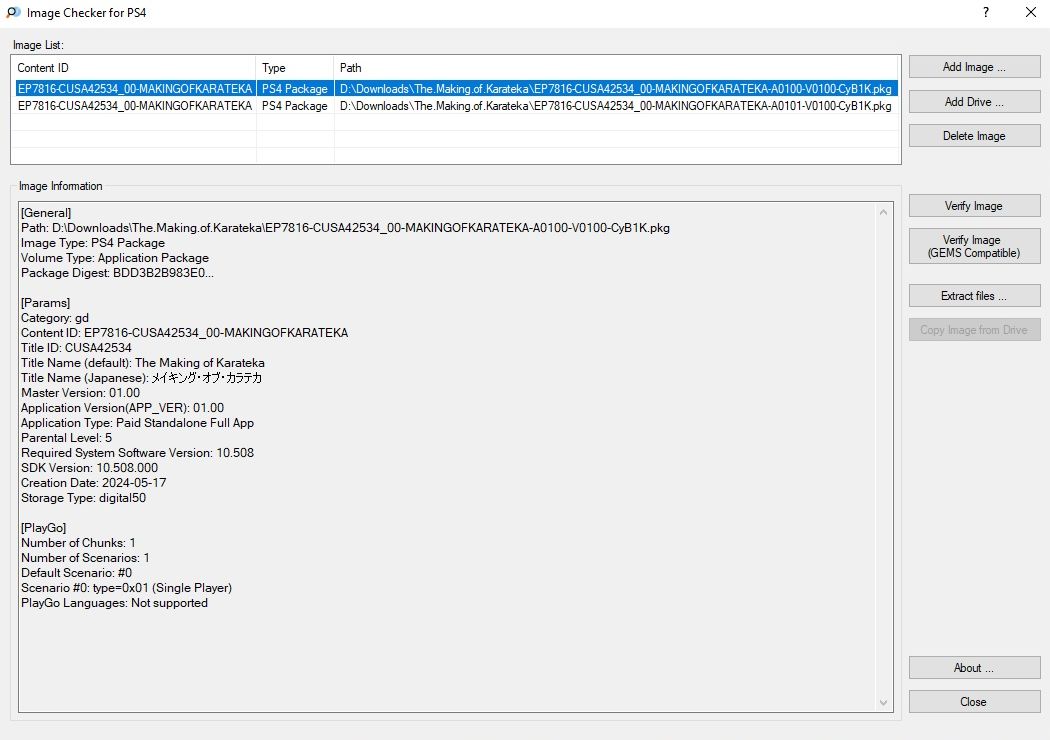The image size is (1050, 740).
Task: Click the Title ID: CUSA42534 line
Action: point(76,348)
